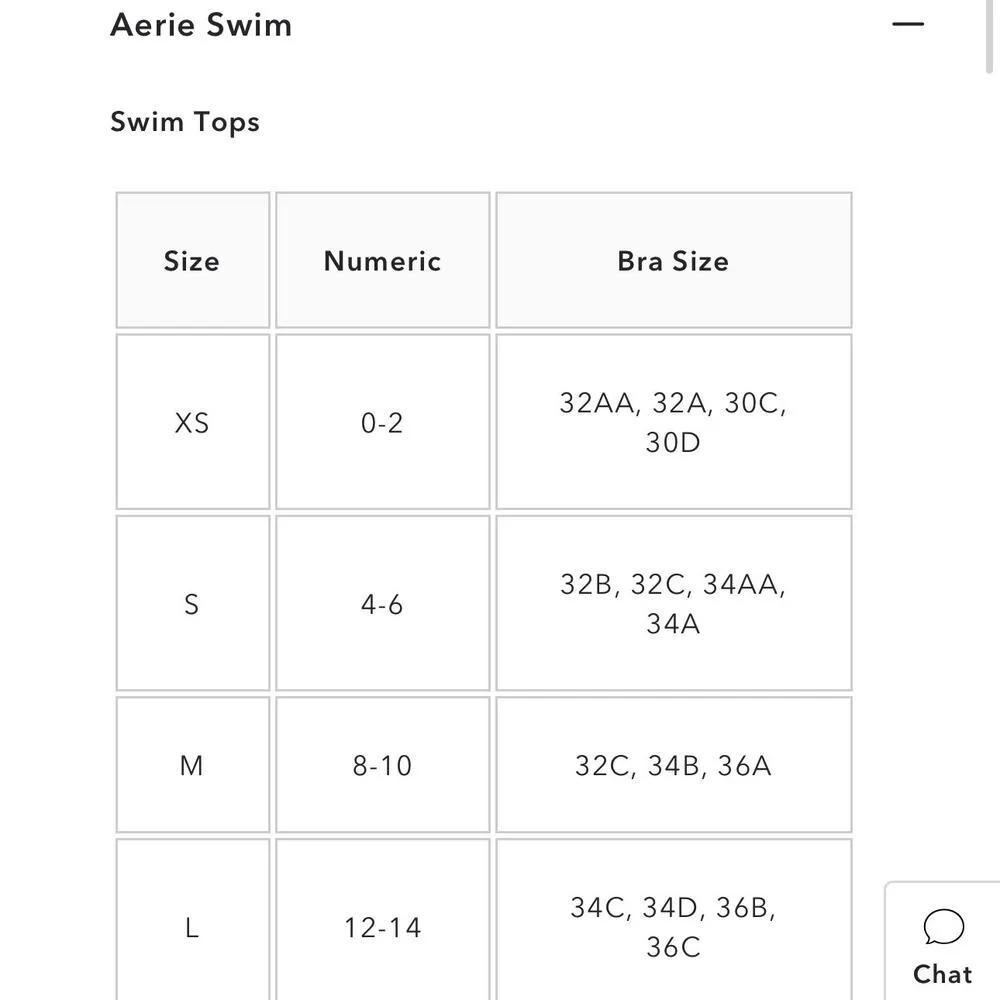Screen dimensions: 1000x1000
Task: Open the Chat speech bubble icon
Action: point(943,928)
